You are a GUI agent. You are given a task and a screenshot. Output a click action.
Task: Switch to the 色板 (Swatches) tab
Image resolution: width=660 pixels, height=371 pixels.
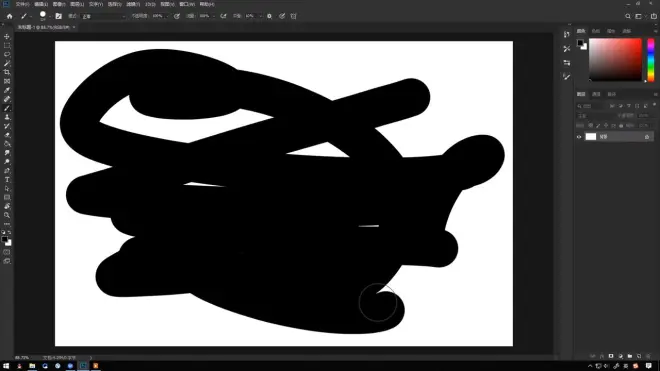596,31
